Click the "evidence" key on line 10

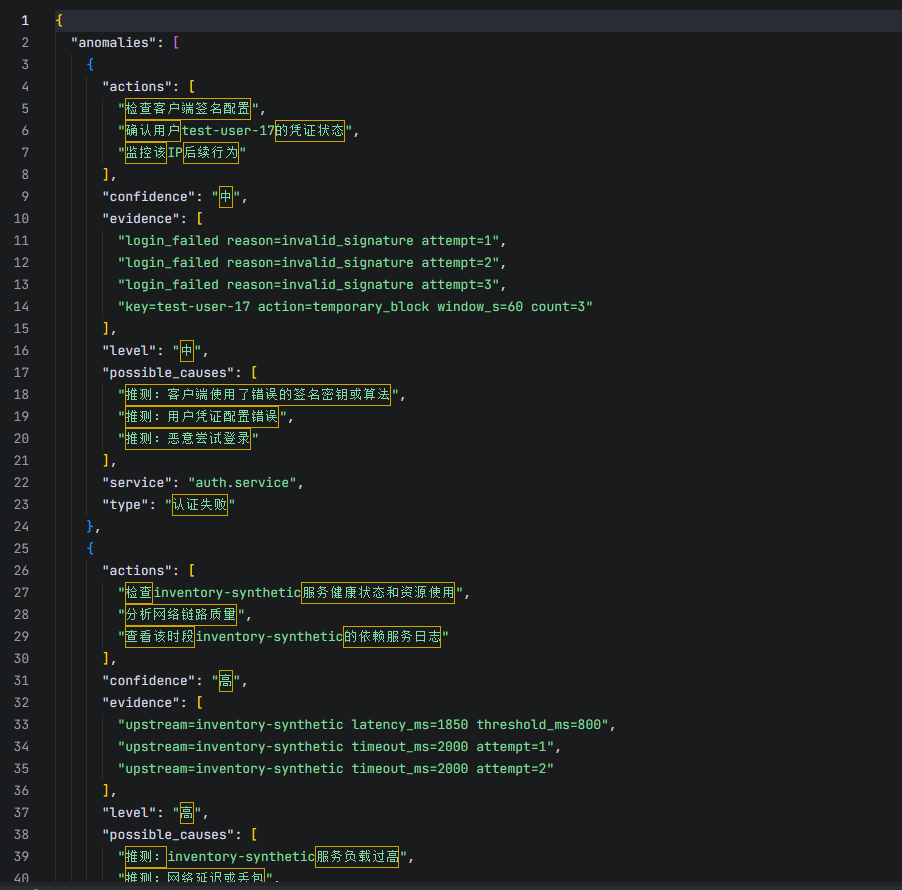point(140,219)
